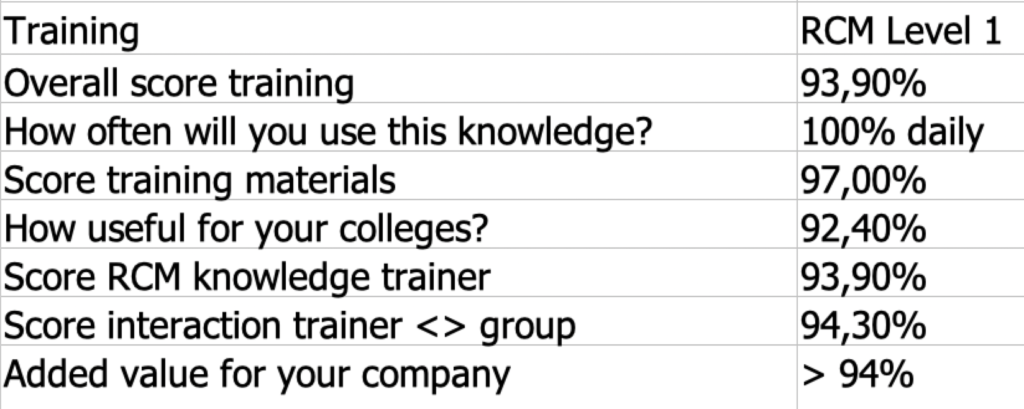The width and height of the screenshot is (1024, 409).
Task: Select the "Score training materials" label cell
Action: click(200, 180)
